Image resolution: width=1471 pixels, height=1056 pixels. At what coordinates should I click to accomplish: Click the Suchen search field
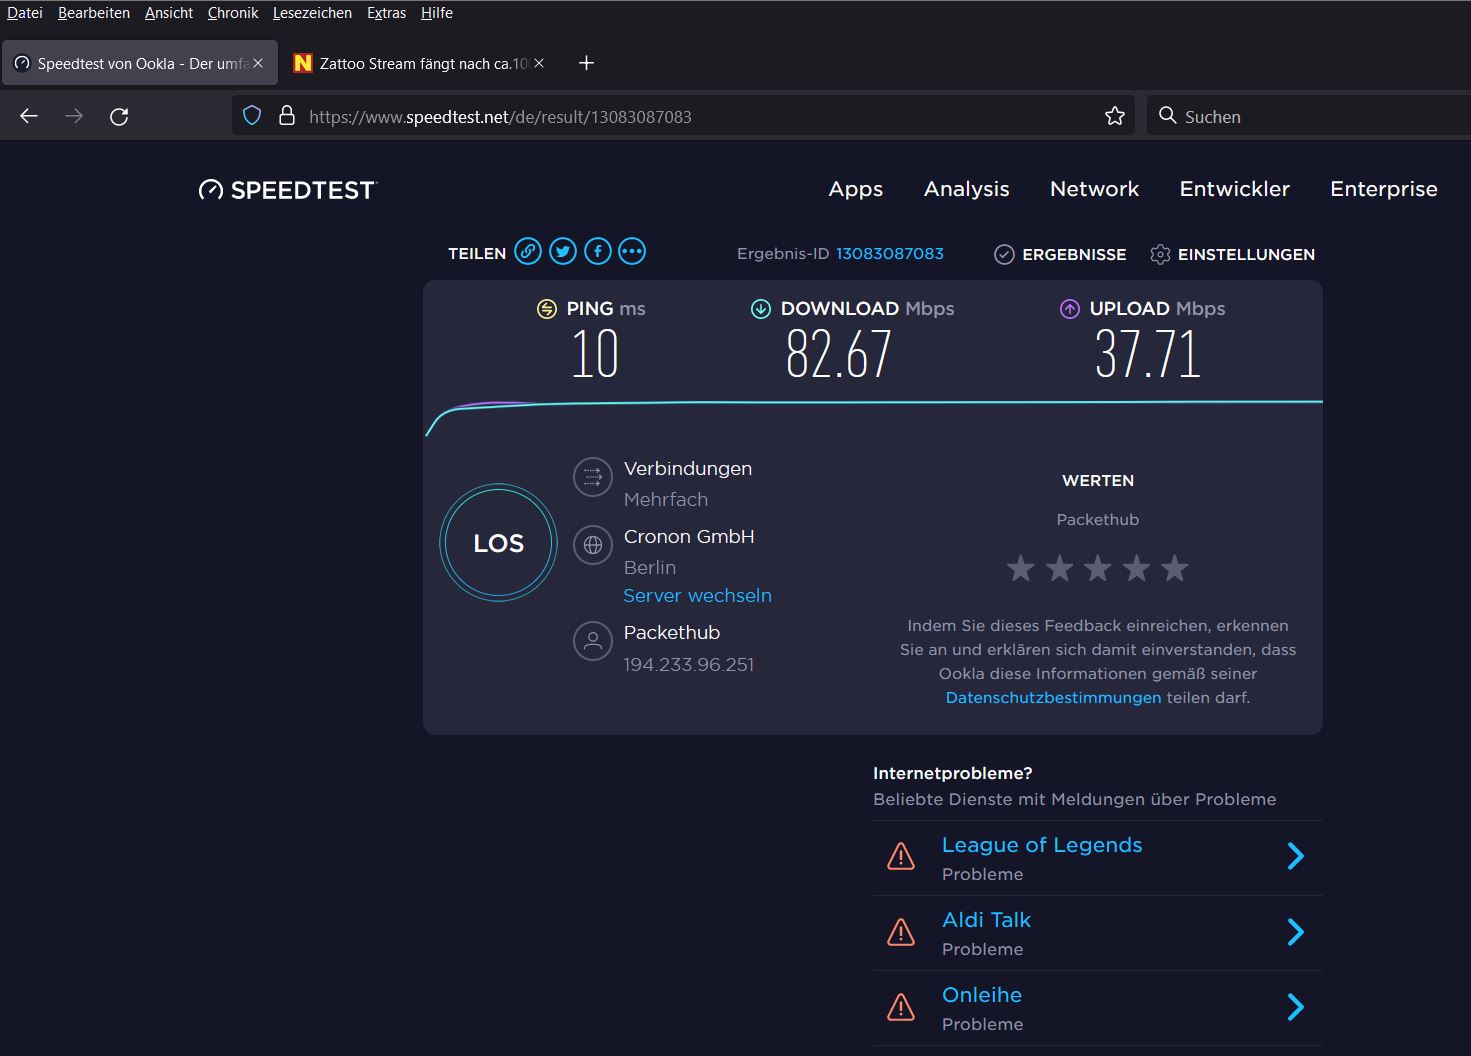[1310, 116]
